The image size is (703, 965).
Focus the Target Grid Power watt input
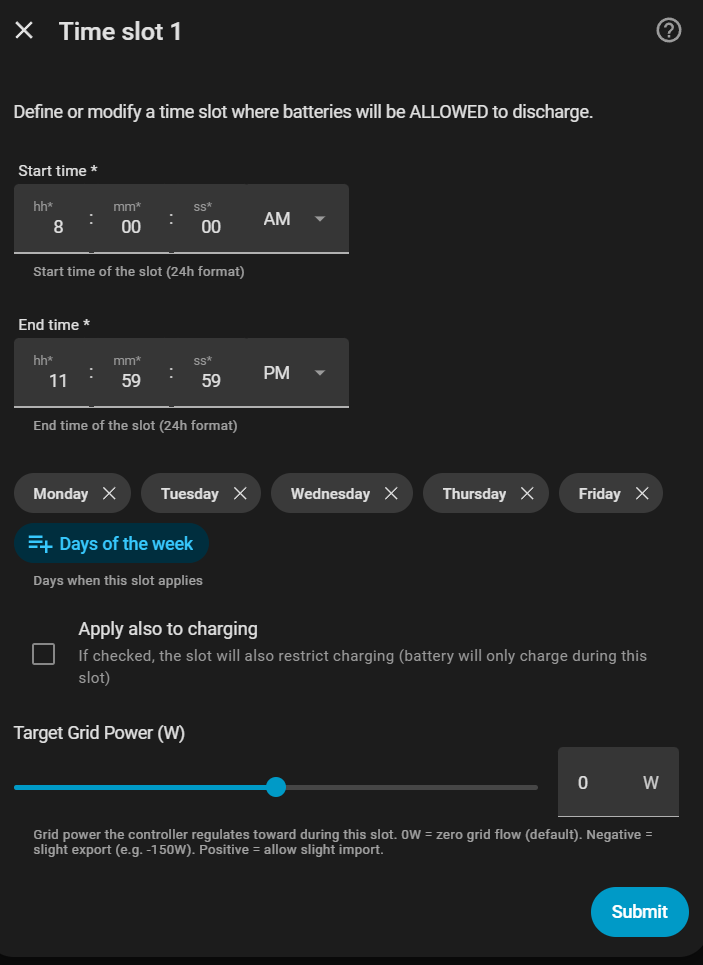600,783
